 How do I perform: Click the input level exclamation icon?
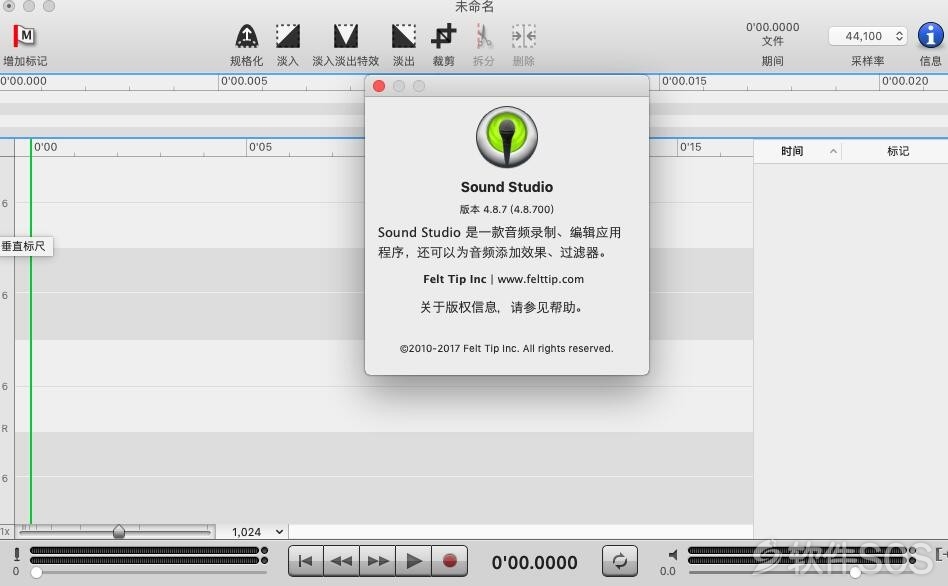point(16,554)
